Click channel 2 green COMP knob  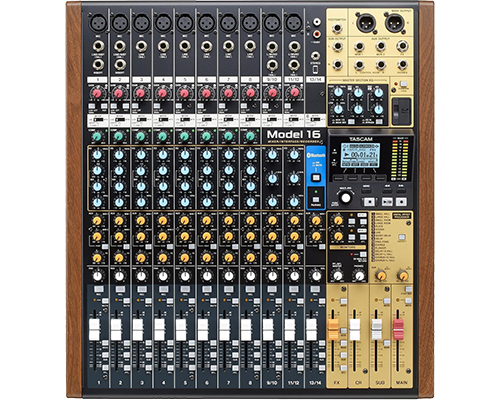(119, 136)
